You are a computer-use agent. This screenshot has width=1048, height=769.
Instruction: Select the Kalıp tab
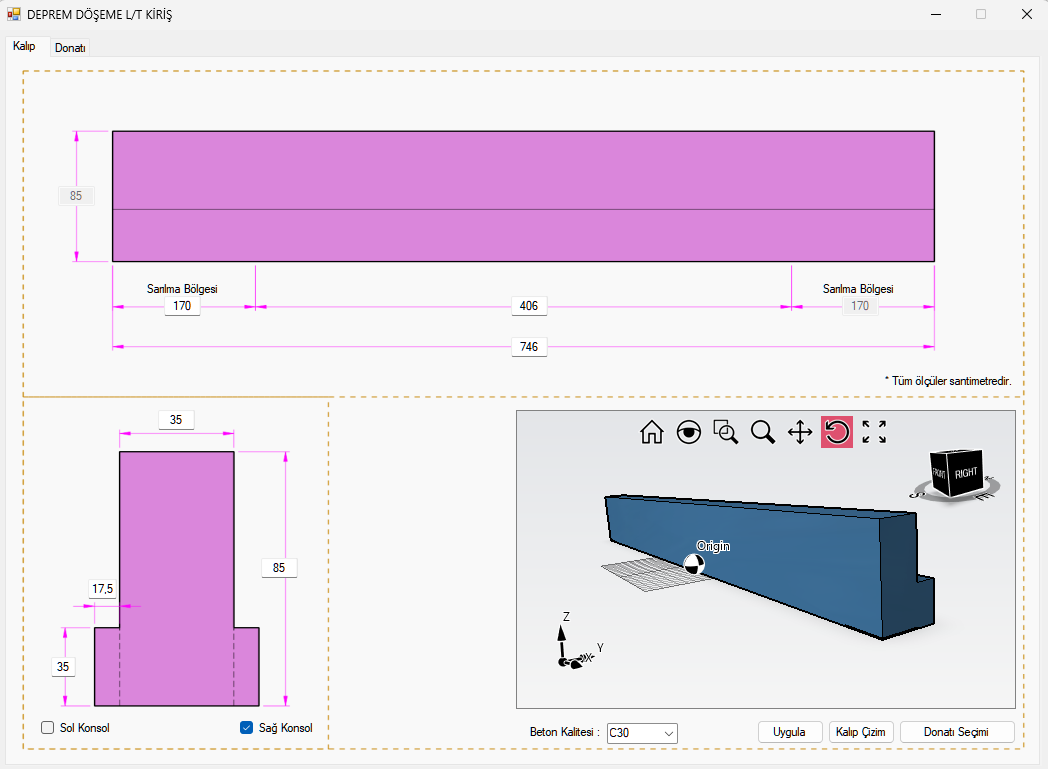(25, 47)
